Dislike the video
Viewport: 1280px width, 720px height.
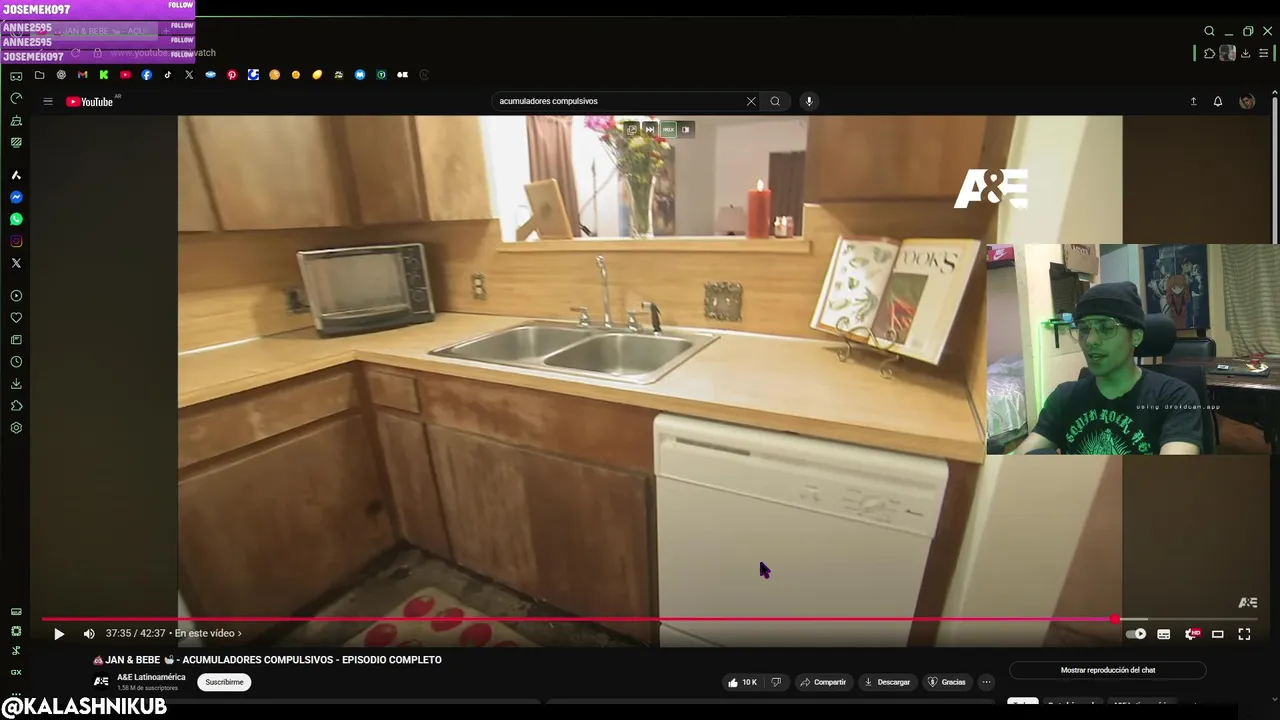tap(776, 682)
